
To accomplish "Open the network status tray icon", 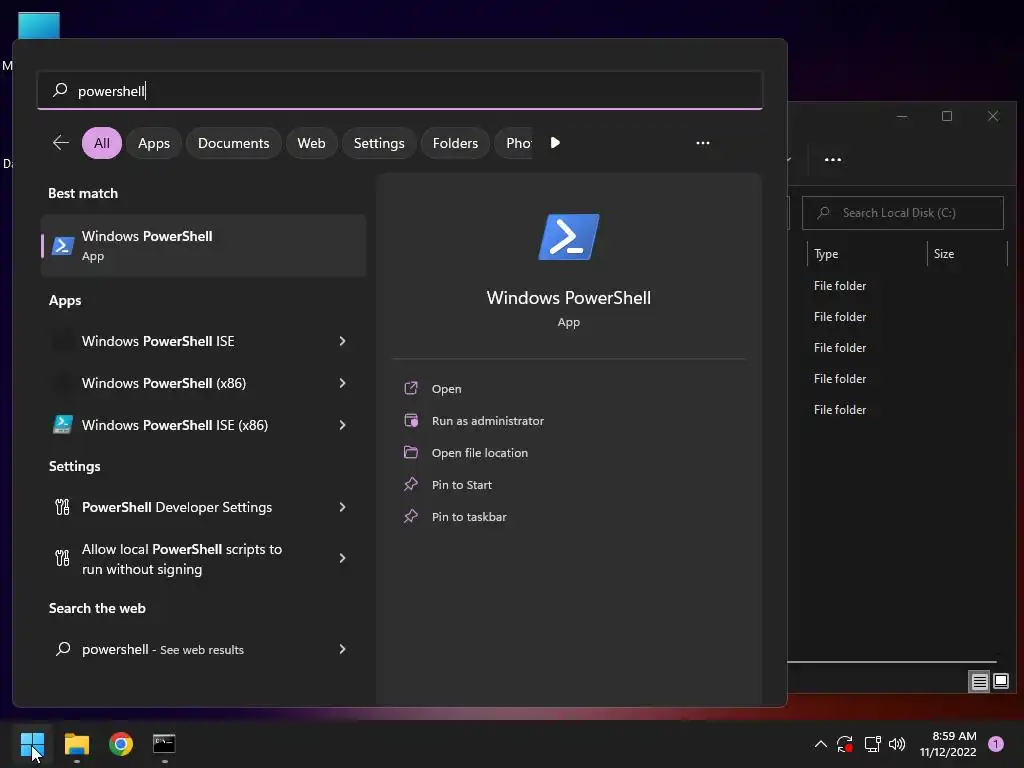I will 872,744.
